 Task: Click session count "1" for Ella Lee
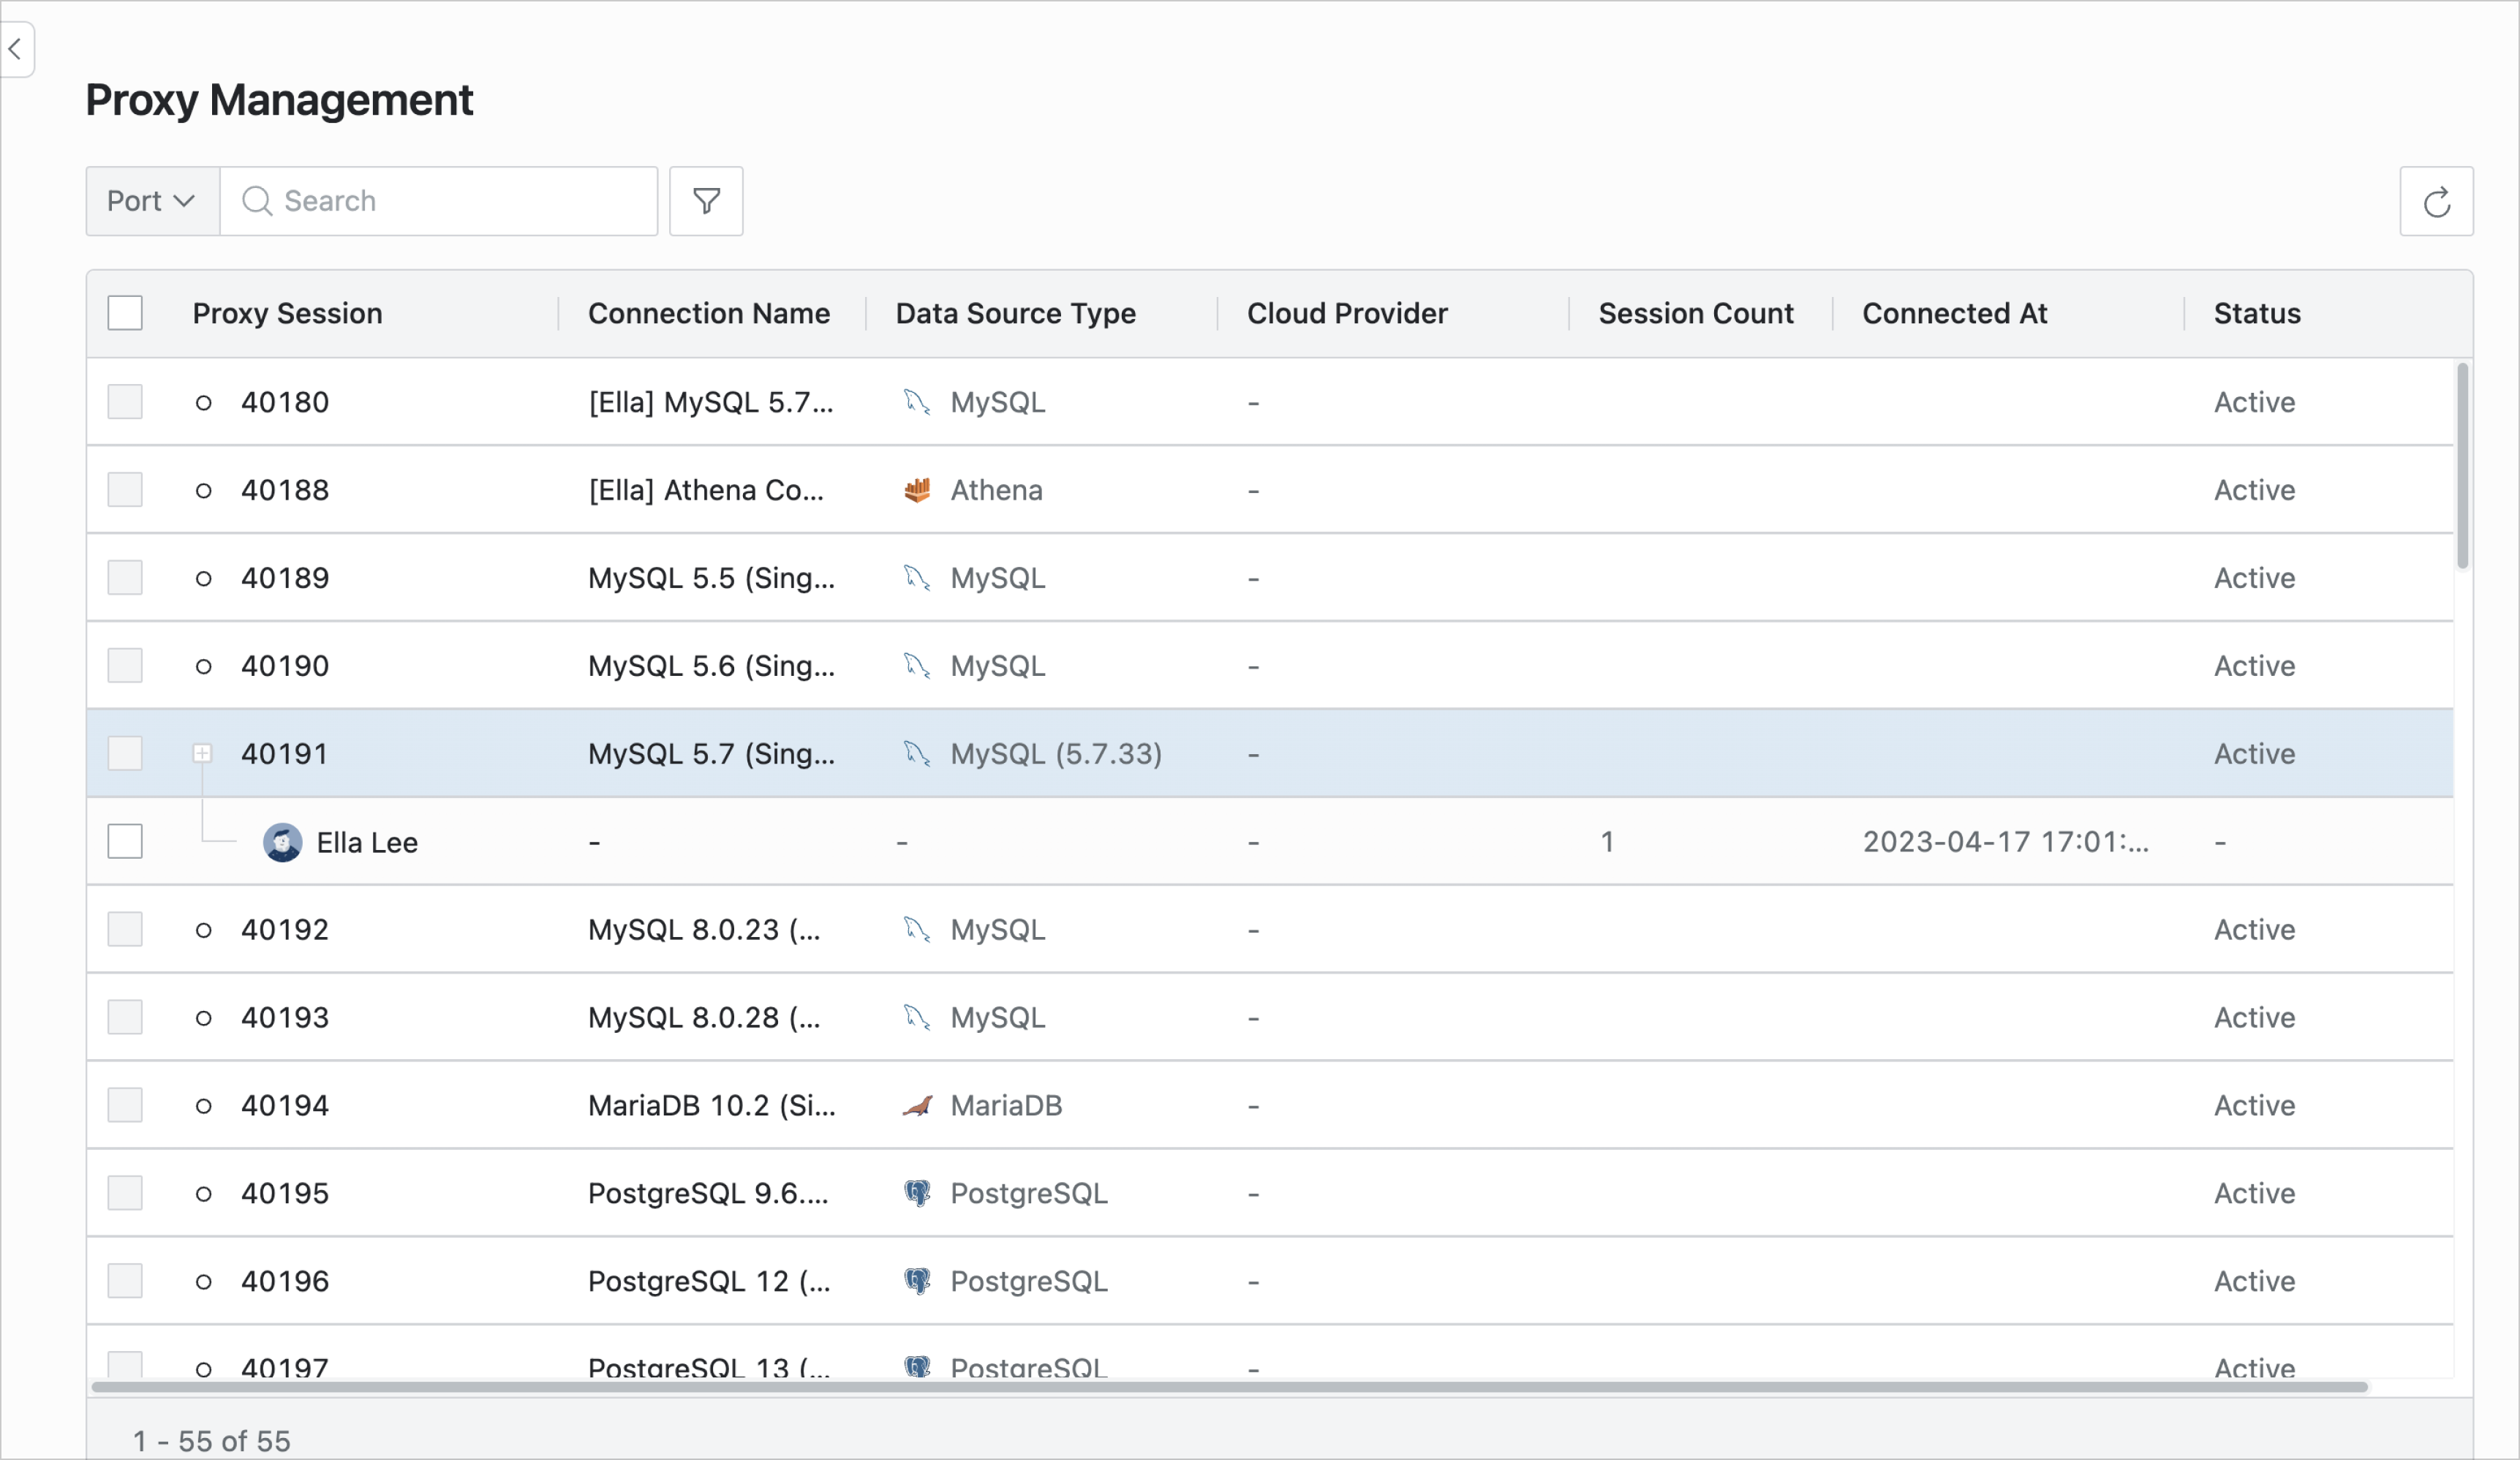pos(1607,841)
